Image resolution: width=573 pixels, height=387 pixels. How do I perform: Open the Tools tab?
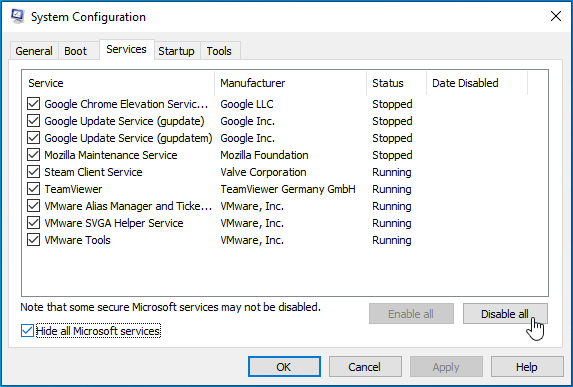219,51
